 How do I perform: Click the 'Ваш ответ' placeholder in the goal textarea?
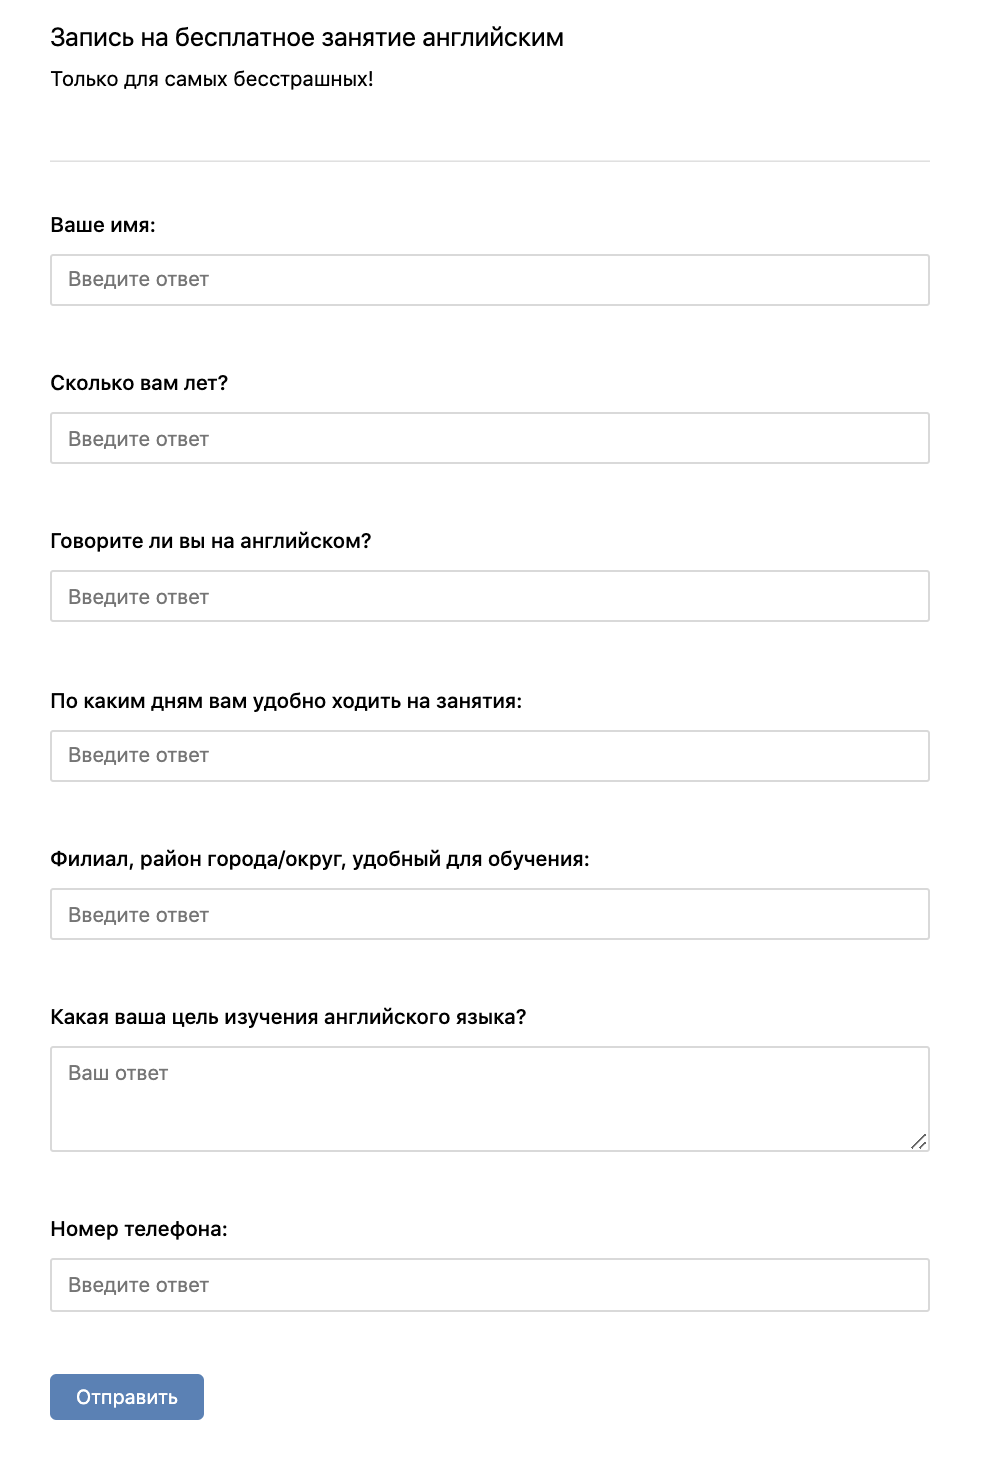coord(118,1073)
